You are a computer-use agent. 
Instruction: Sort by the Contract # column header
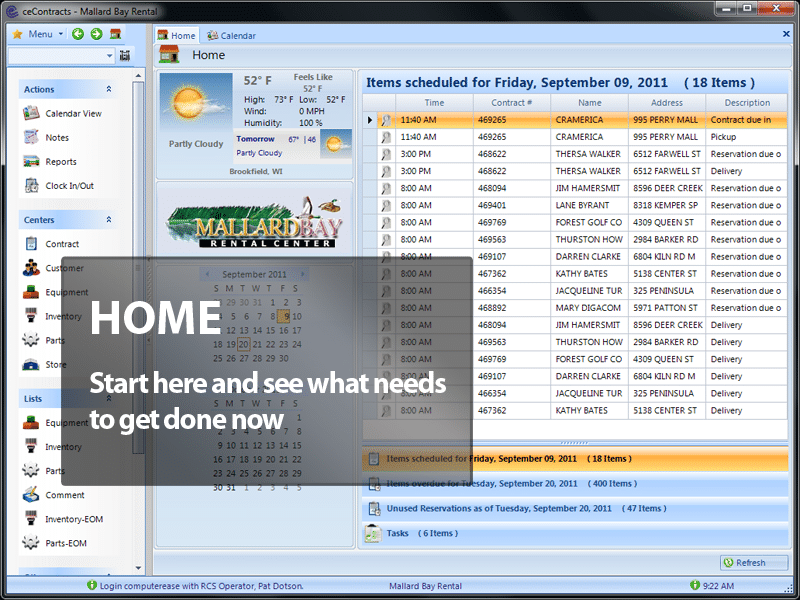[512, 103]
